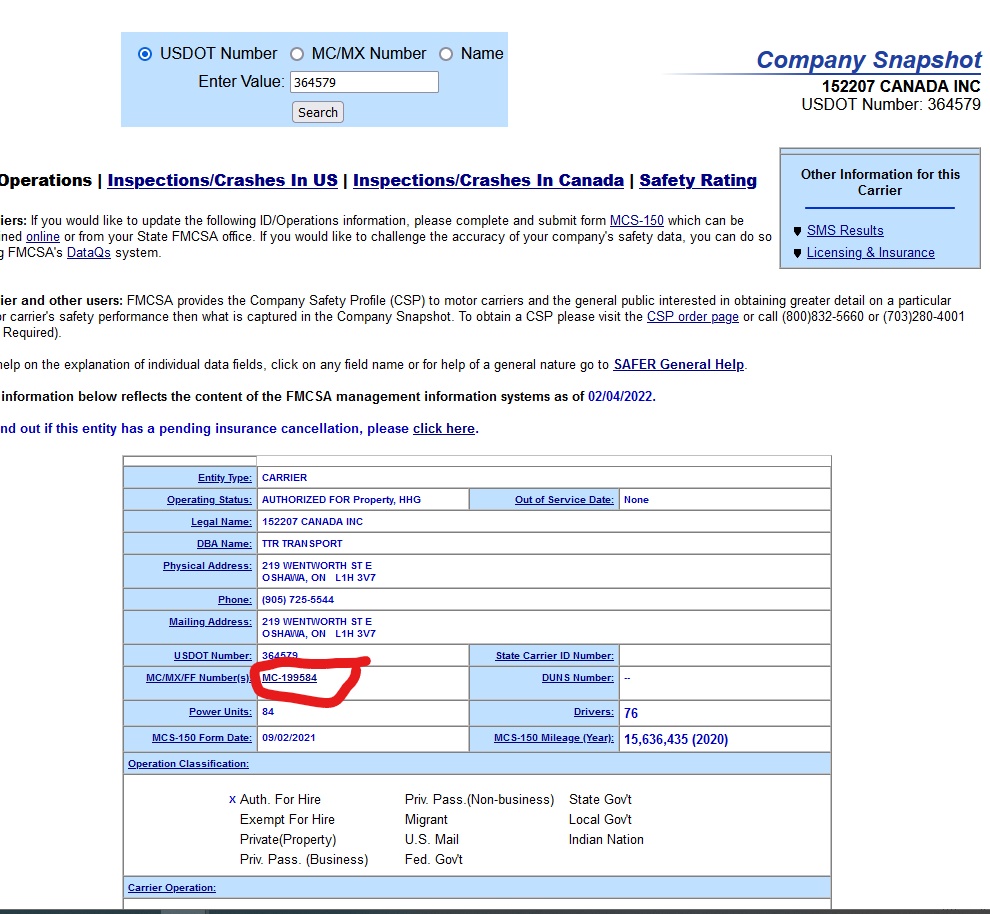Open Inspections/Crashes In Canada
Image resolution: width=990 pixels, height=914 pixels.
coord(489,180)
